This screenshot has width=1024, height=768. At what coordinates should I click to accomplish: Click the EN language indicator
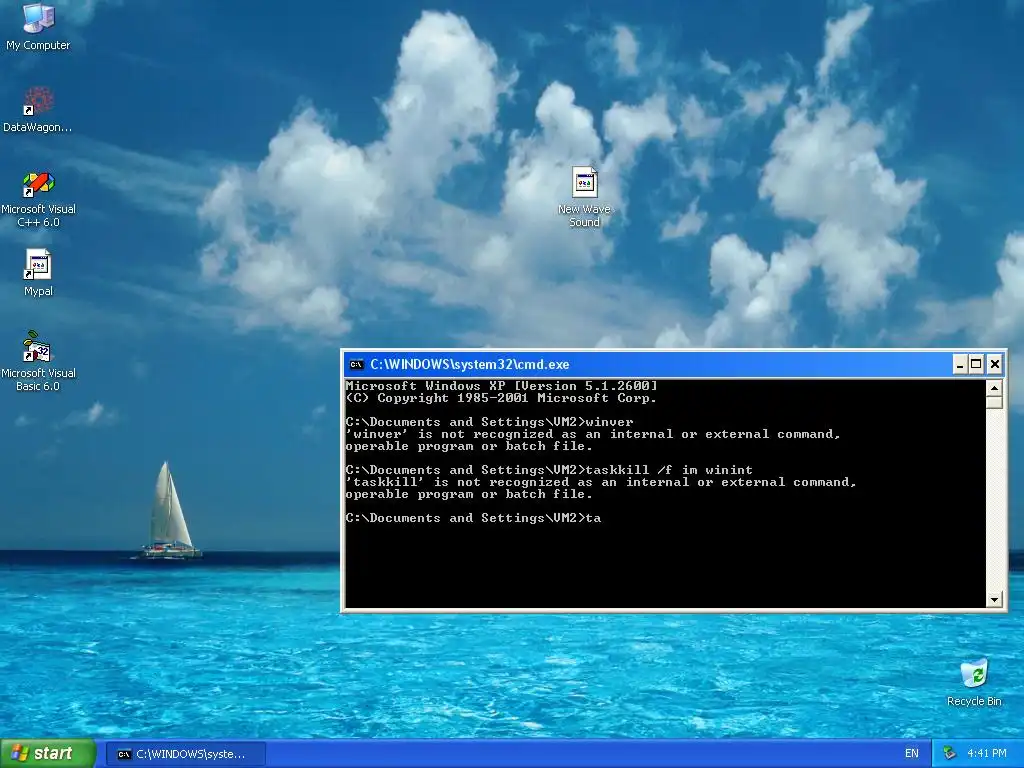click(x=912, y=753)
